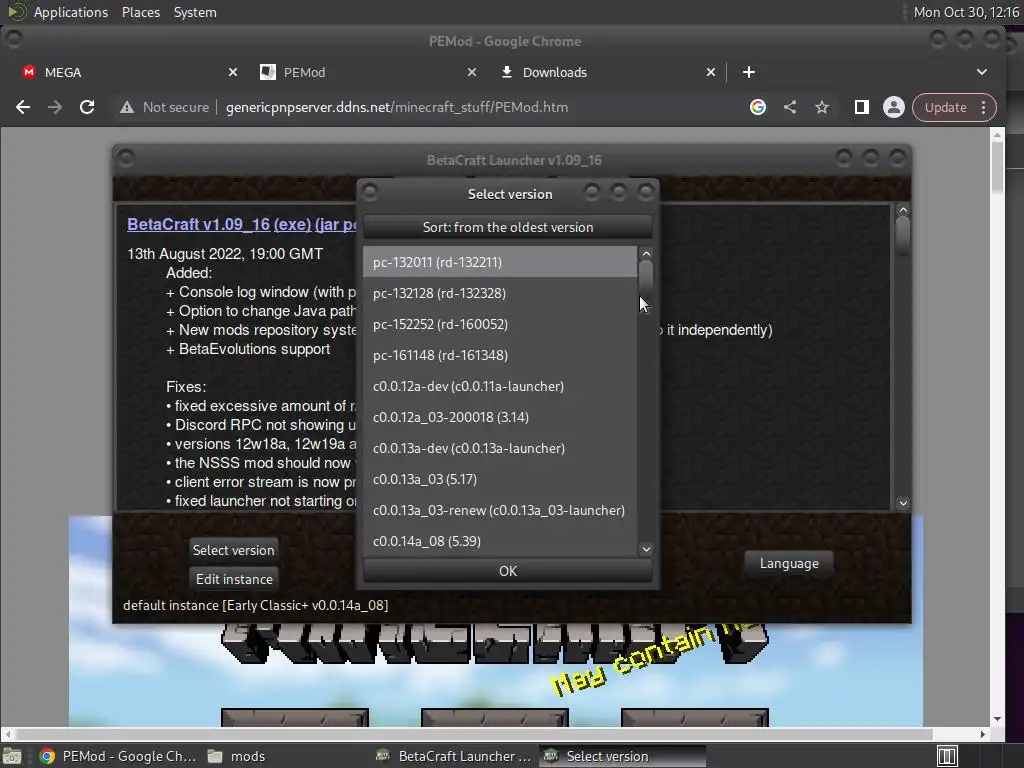Switch to PEMod - Google Chrome taskbar item
Image resolution: width=1024 pixels, height=768 pixels.
(x=118, y=756)
